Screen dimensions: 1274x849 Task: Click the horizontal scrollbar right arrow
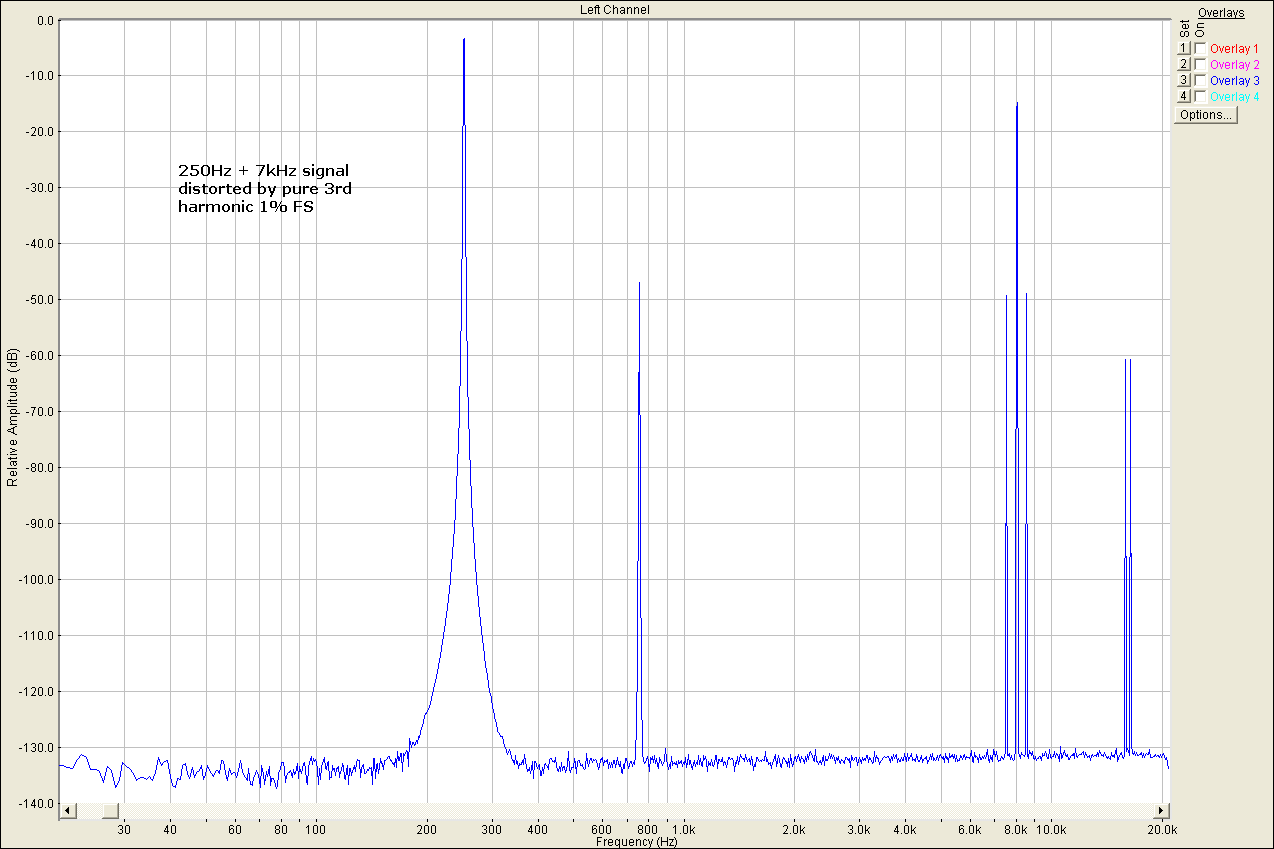coord(1161,810)
